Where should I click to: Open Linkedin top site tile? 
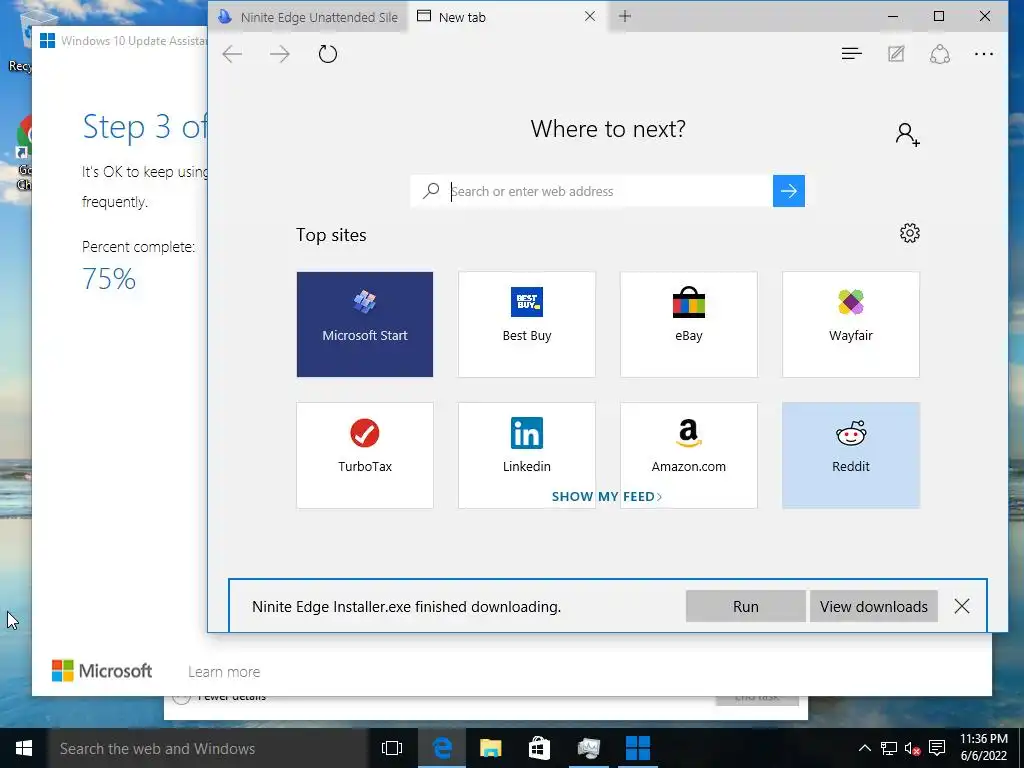pos(526,455)
